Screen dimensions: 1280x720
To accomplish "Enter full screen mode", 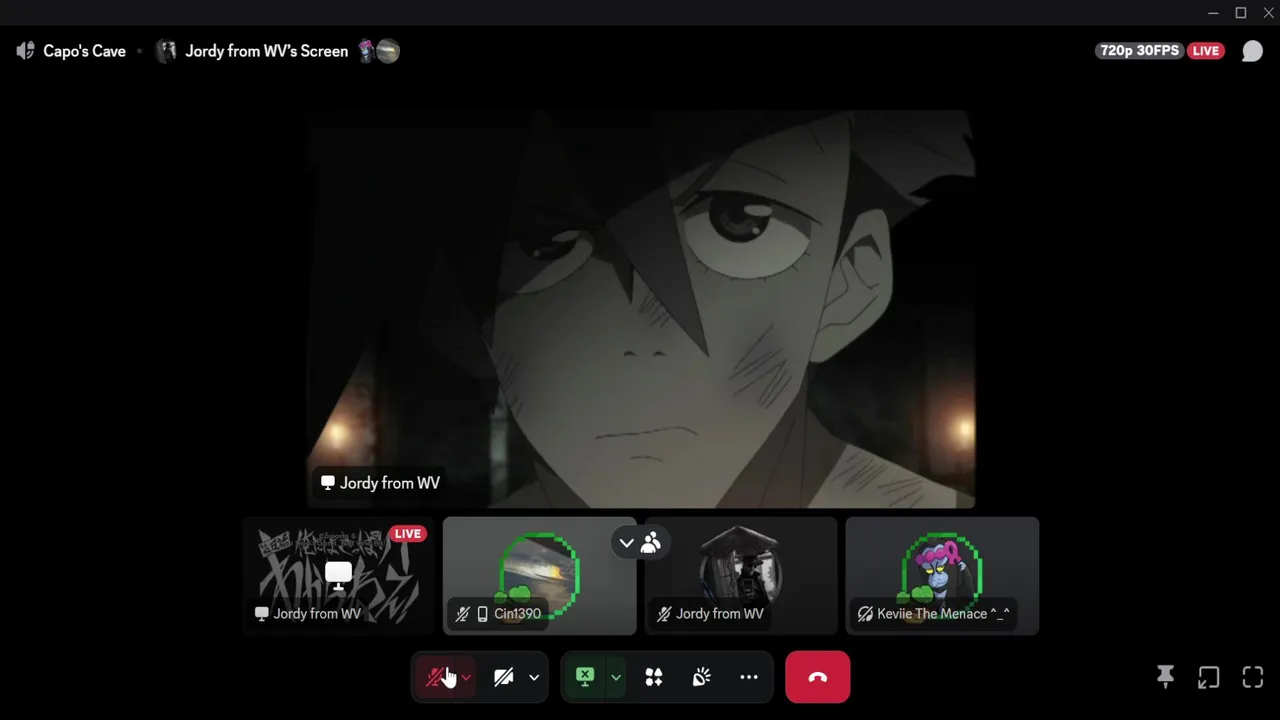I will point(1253,677).
